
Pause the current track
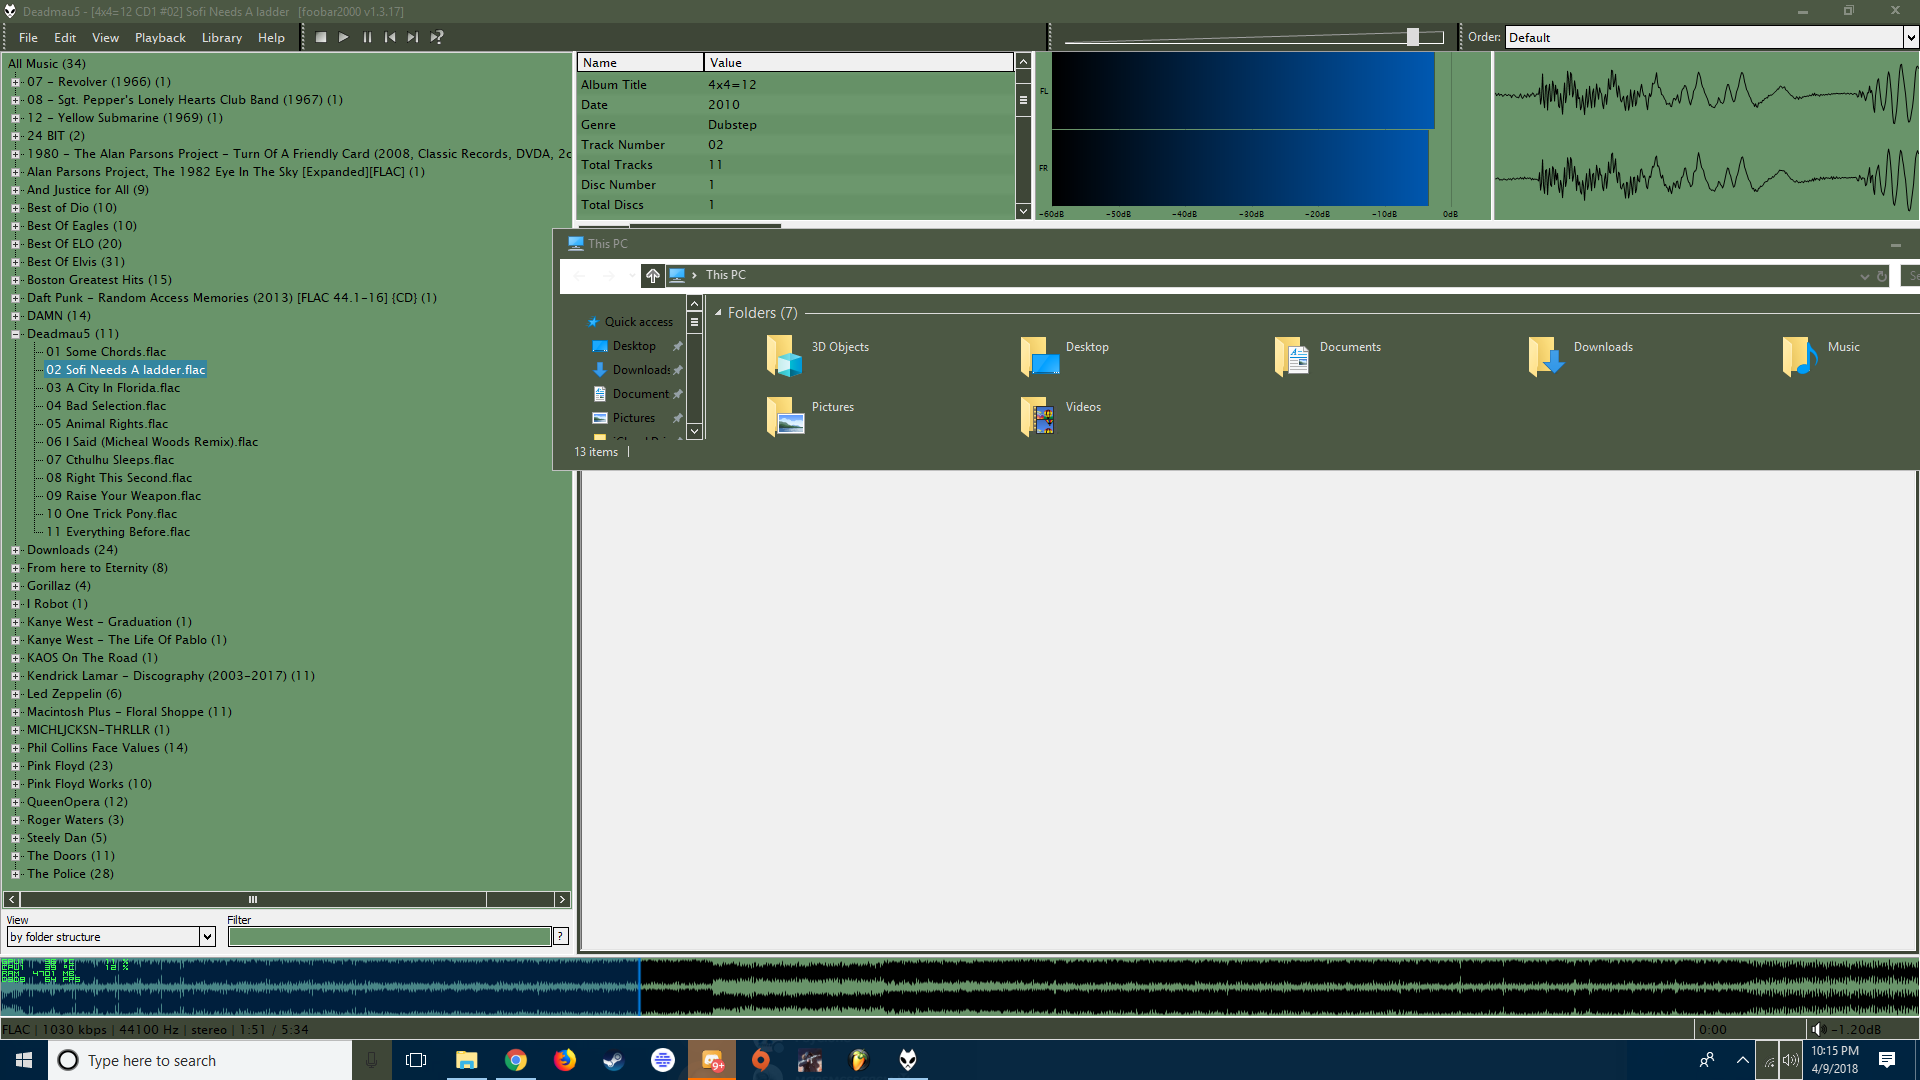(x=367, y=38)
